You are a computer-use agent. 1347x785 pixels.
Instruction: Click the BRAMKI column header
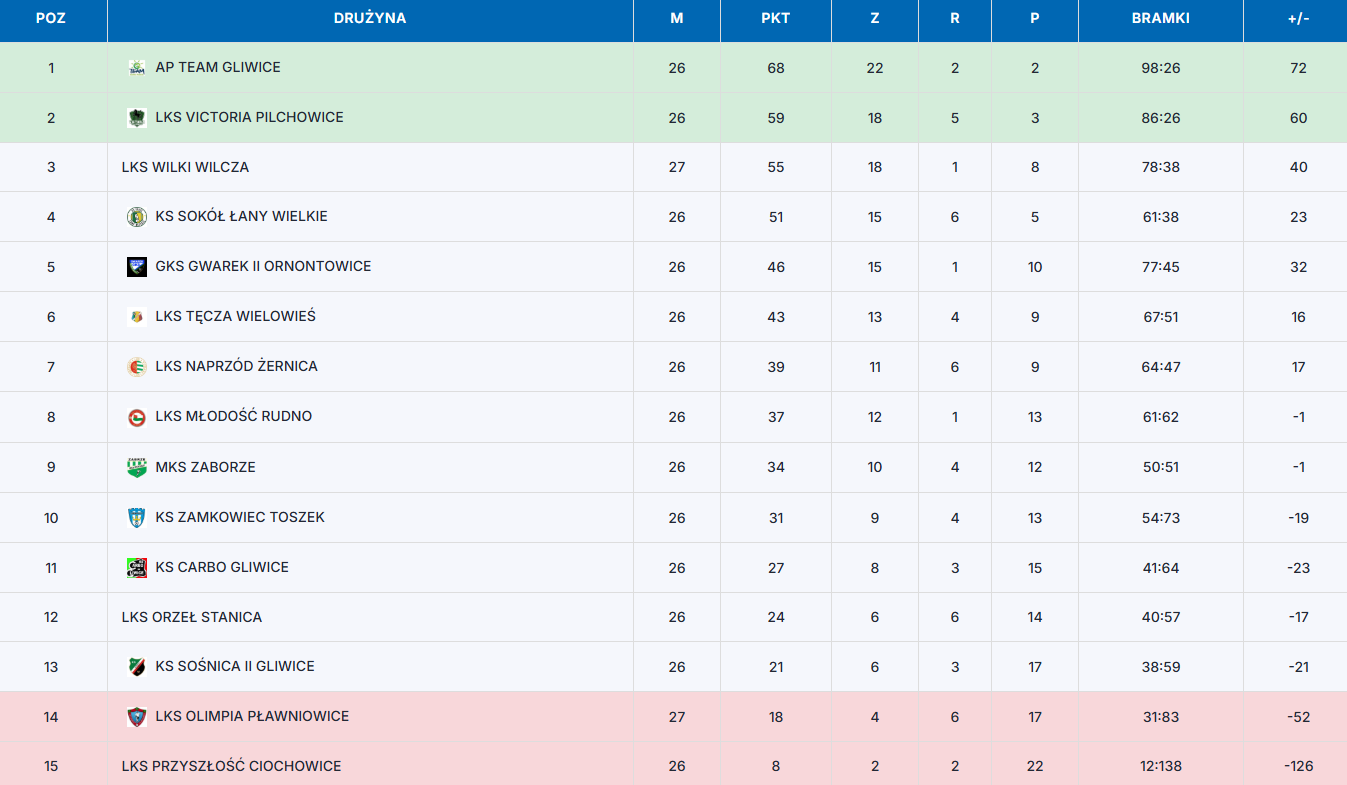coord(1161,19)
